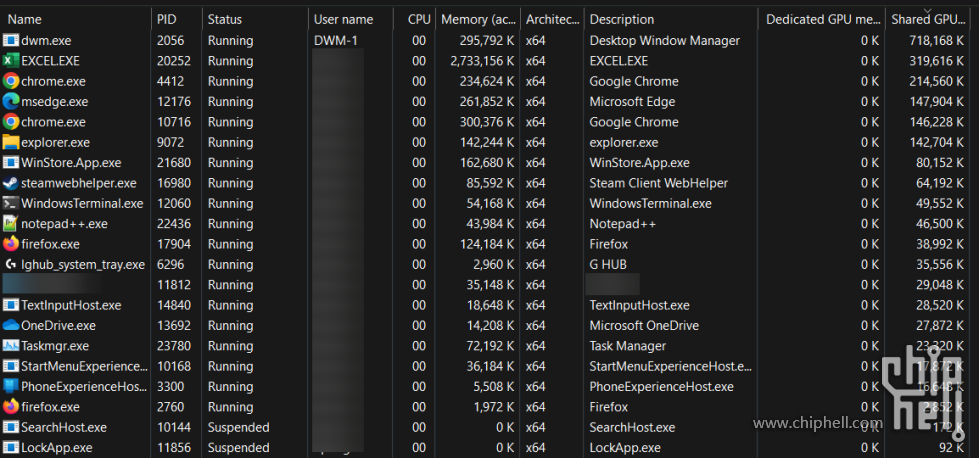This screenshot has height=458, width=979.
Task: Sort by the Description column header
Action: point(671,19)
